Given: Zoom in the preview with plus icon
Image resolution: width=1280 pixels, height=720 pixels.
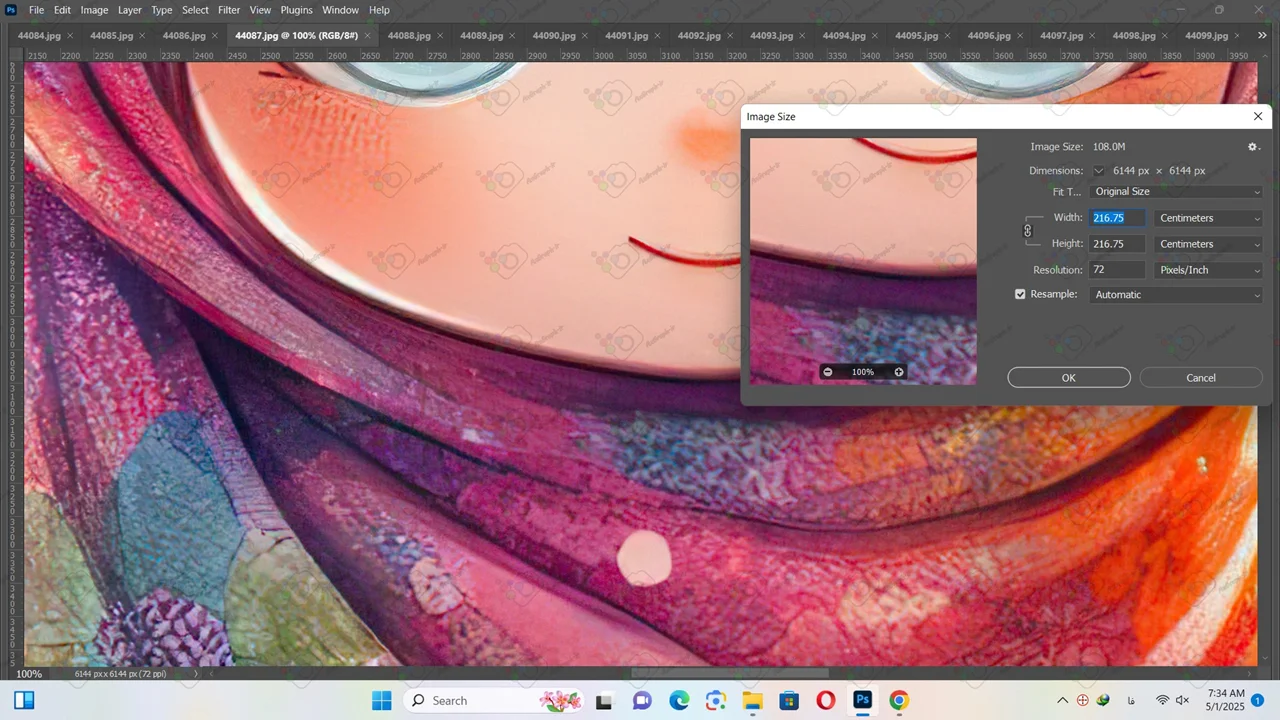Looking at the screenshot, I should tap(898, 372).
